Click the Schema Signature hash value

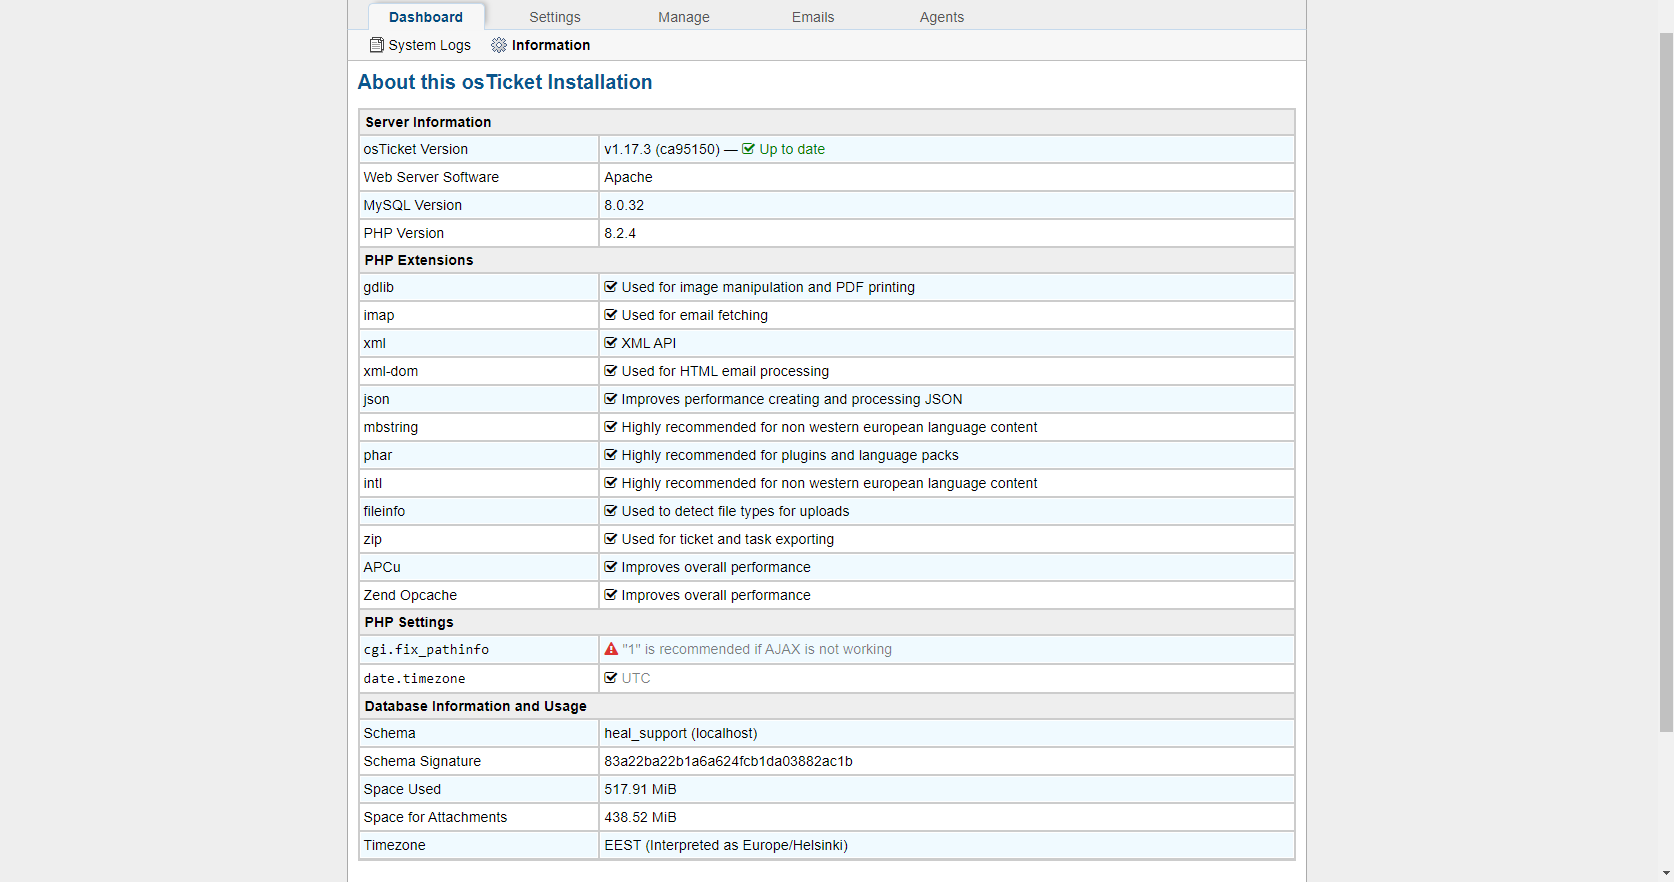(x=728, y=761)
